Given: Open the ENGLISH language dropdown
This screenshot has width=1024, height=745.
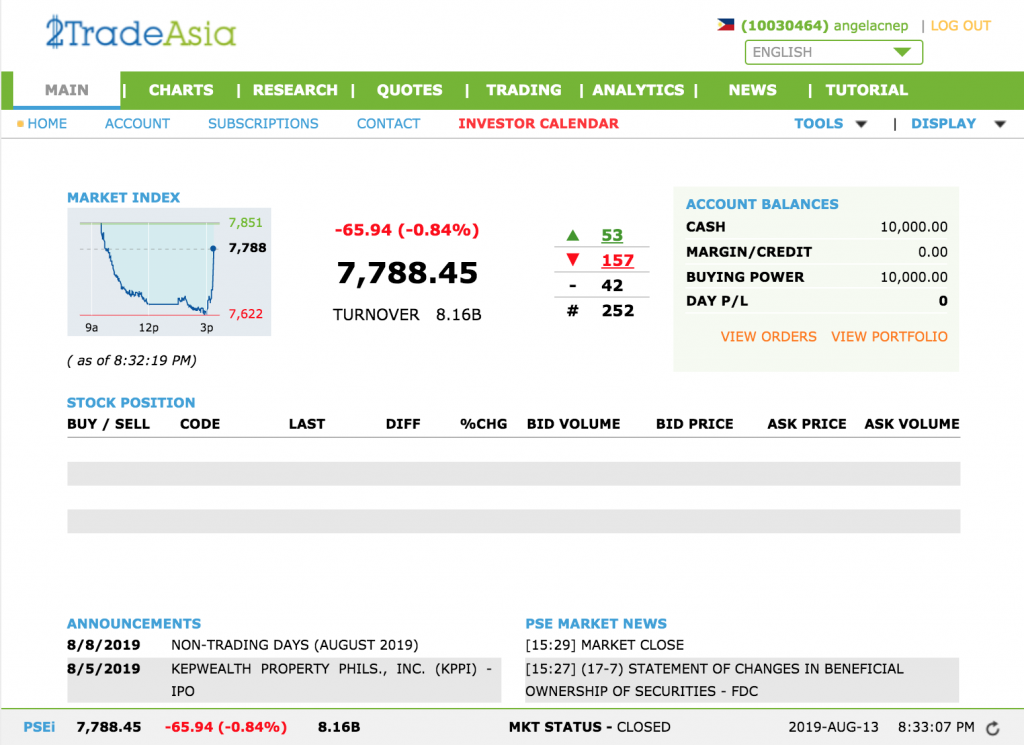Looking at the screenshot, I should [833, 52].
